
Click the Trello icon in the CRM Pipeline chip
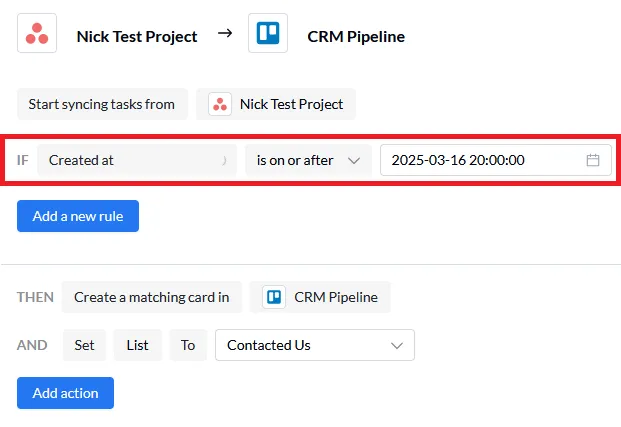[x=273, y=297]
